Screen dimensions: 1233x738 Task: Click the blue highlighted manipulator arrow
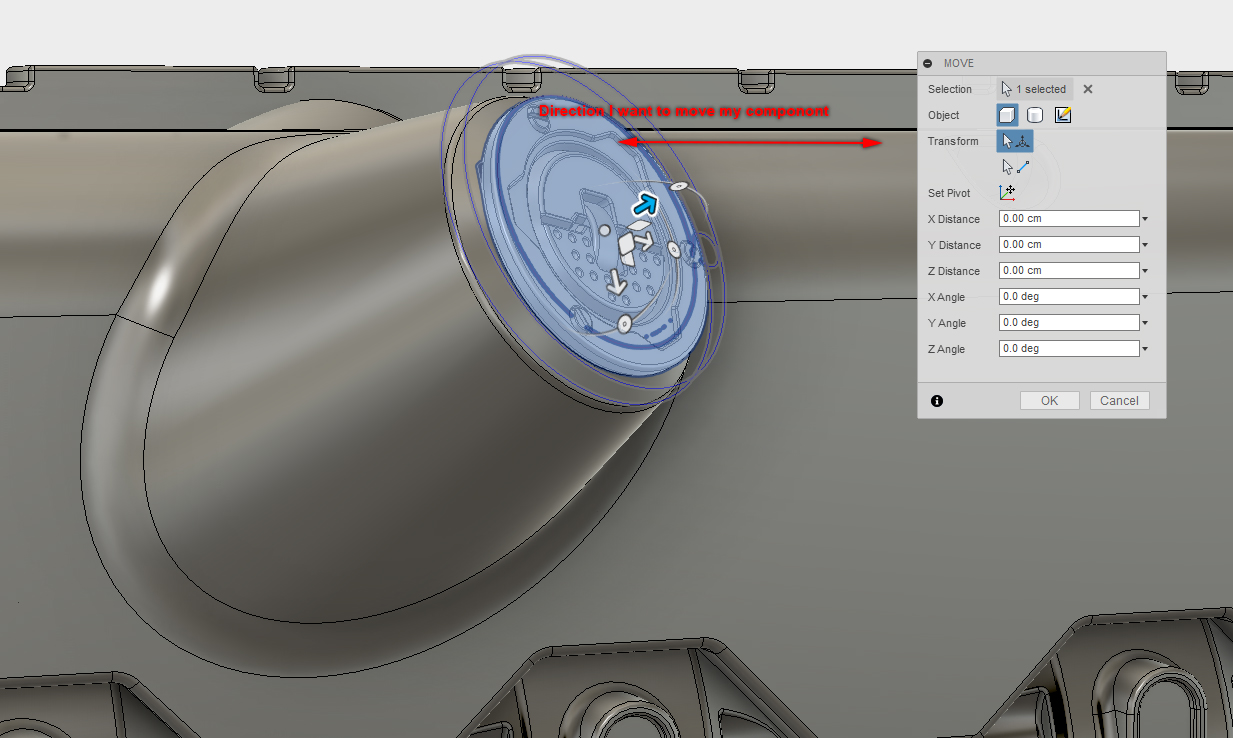(x=646, y=205)
